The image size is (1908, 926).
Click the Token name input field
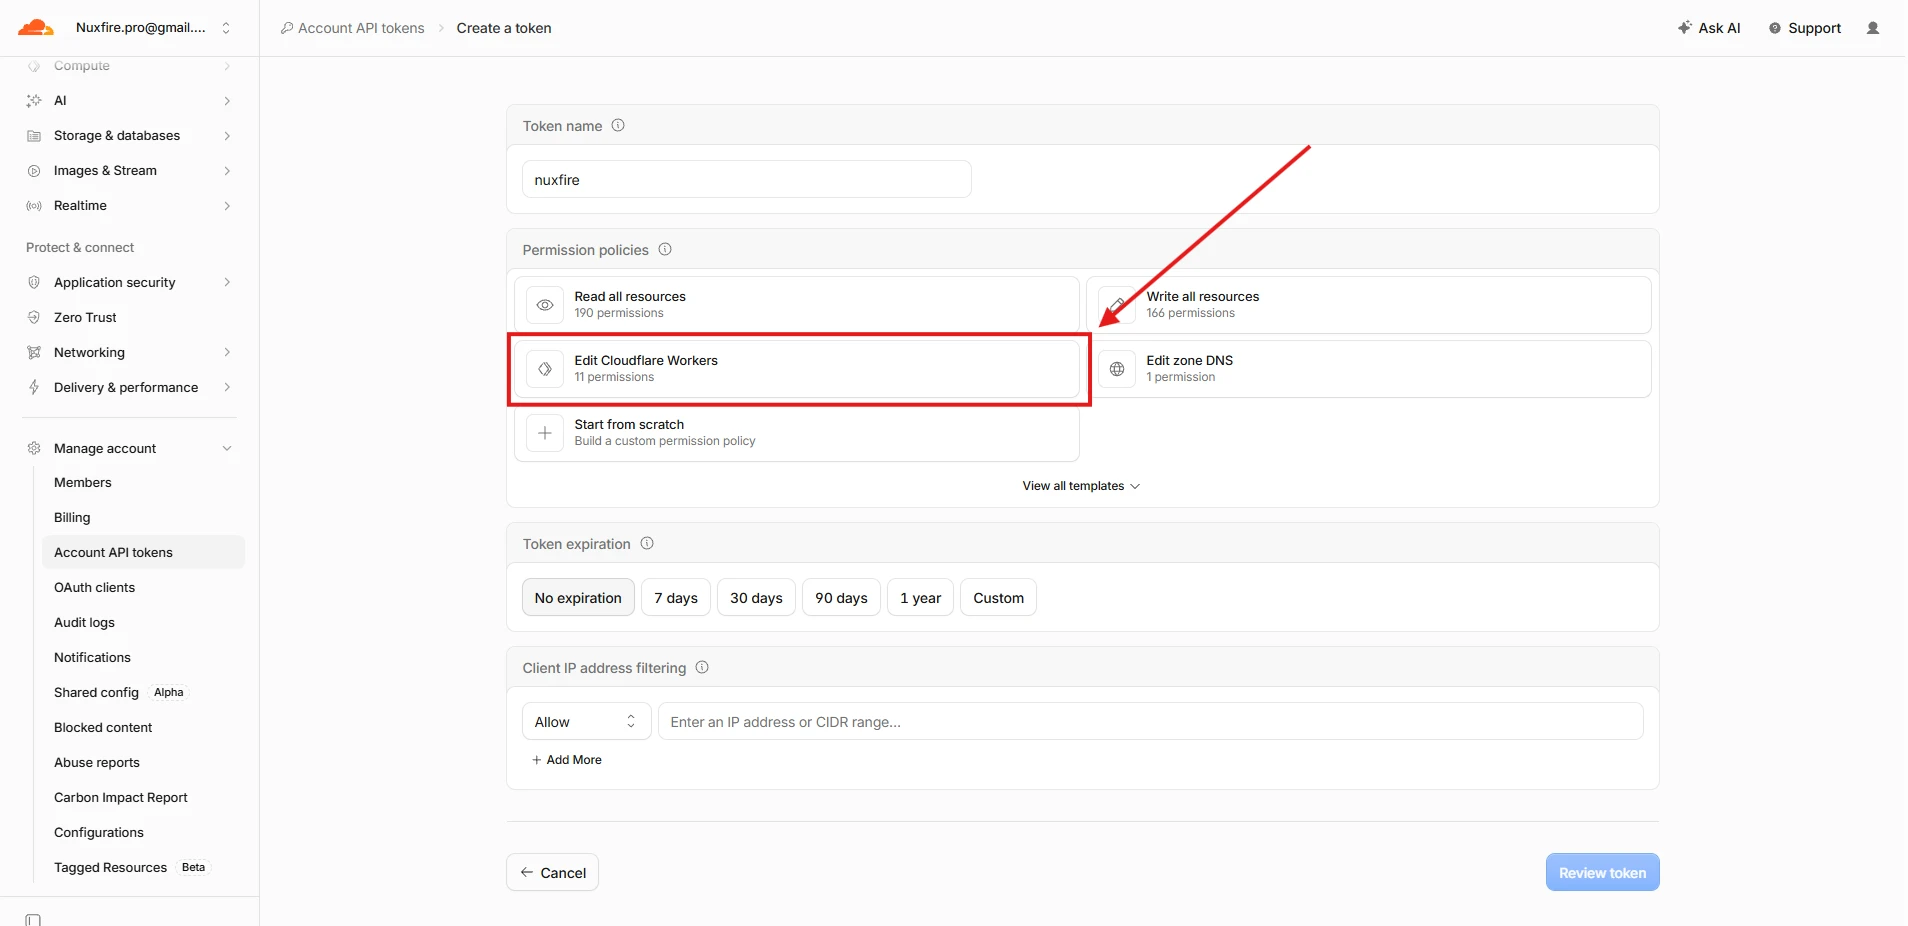[x=747, y=180]
